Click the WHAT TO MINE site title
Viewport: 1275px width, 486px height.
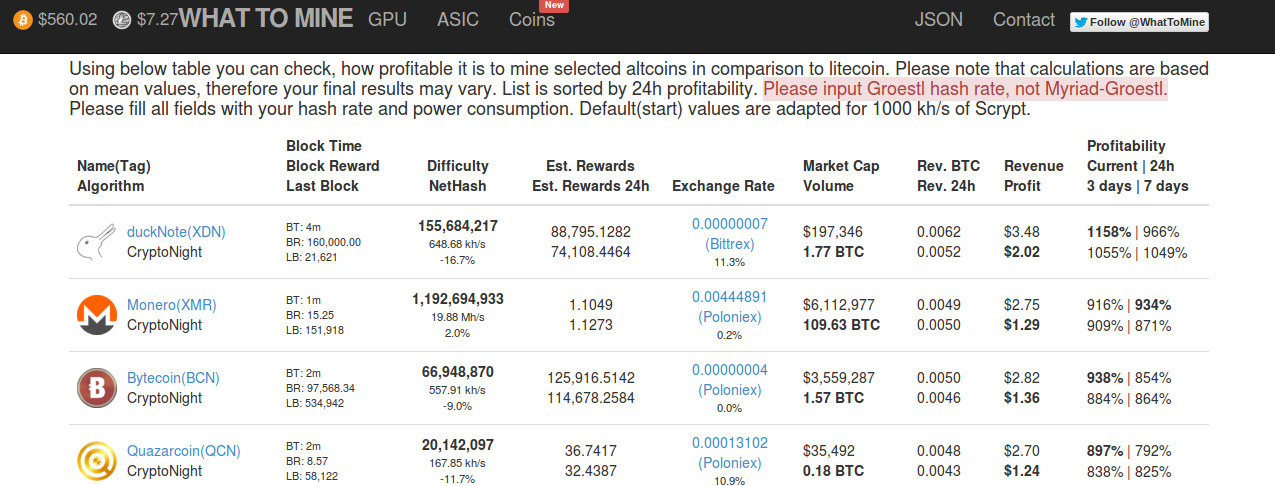[266, 19]
